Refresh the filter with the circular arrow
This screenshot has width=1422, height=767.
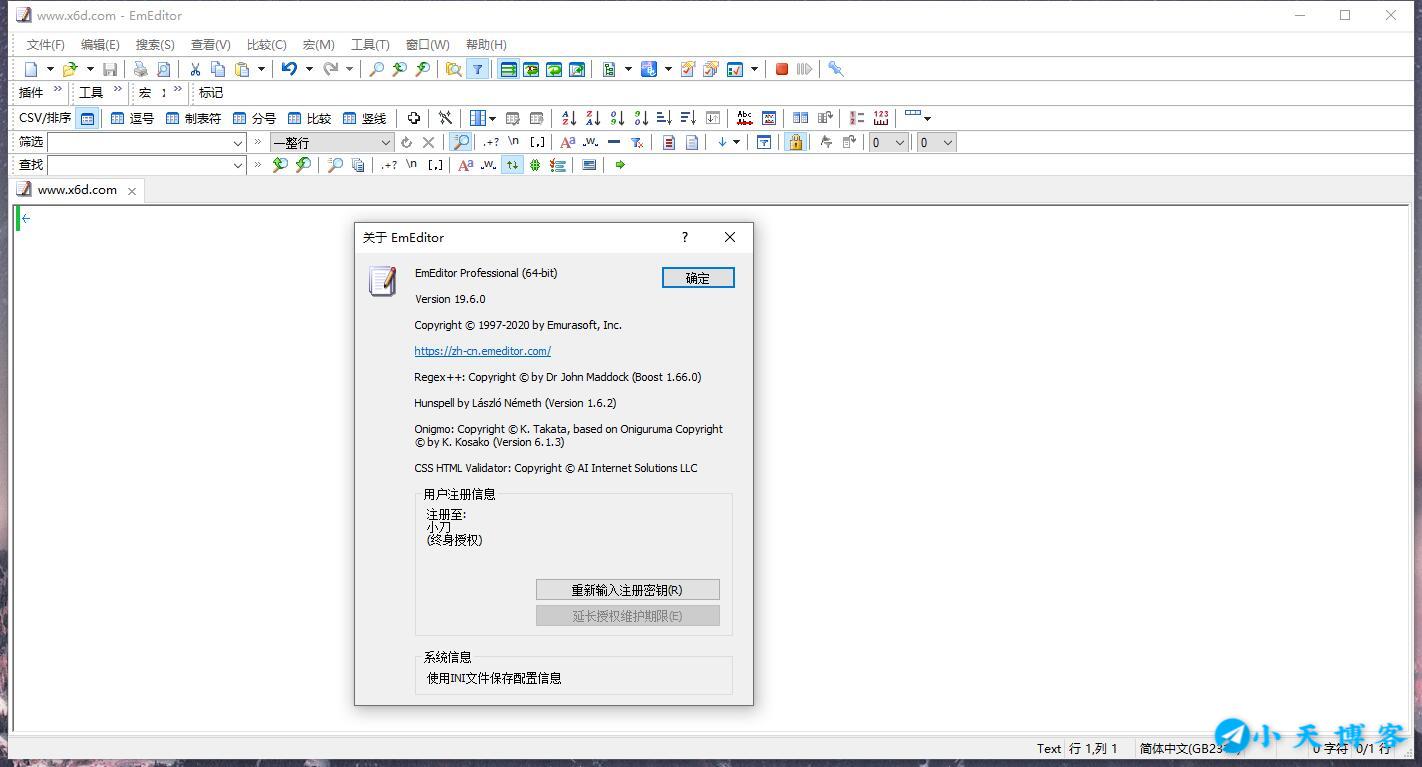pos(406,142)
